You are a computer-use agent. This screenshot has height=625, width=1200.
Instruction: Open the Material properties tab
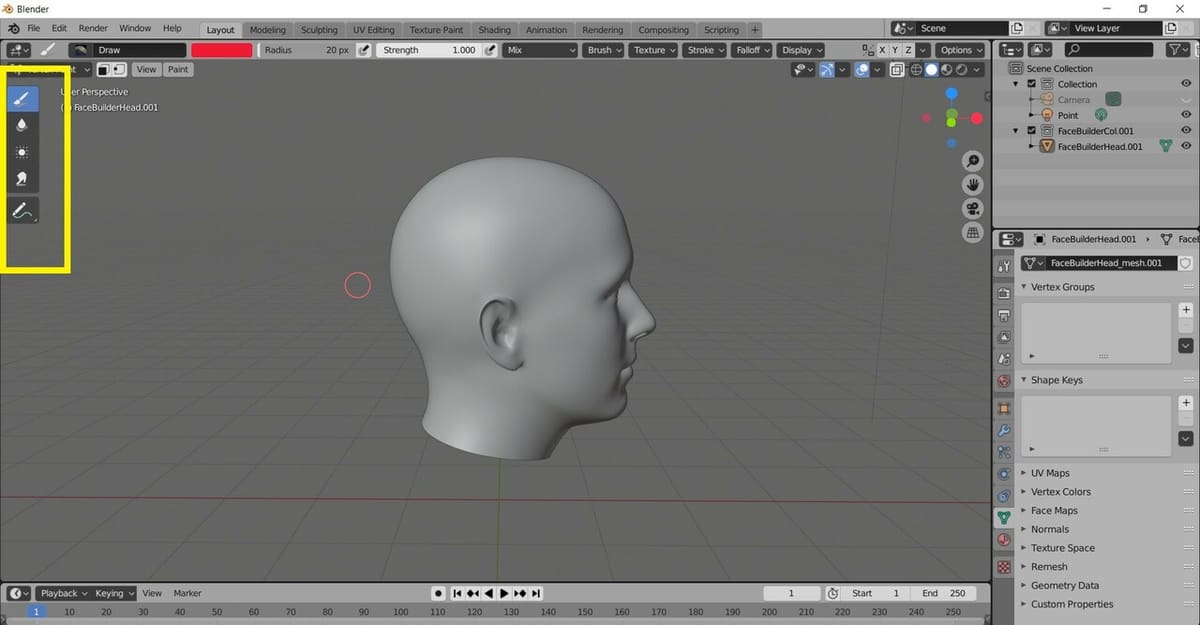click(1004, 541)
